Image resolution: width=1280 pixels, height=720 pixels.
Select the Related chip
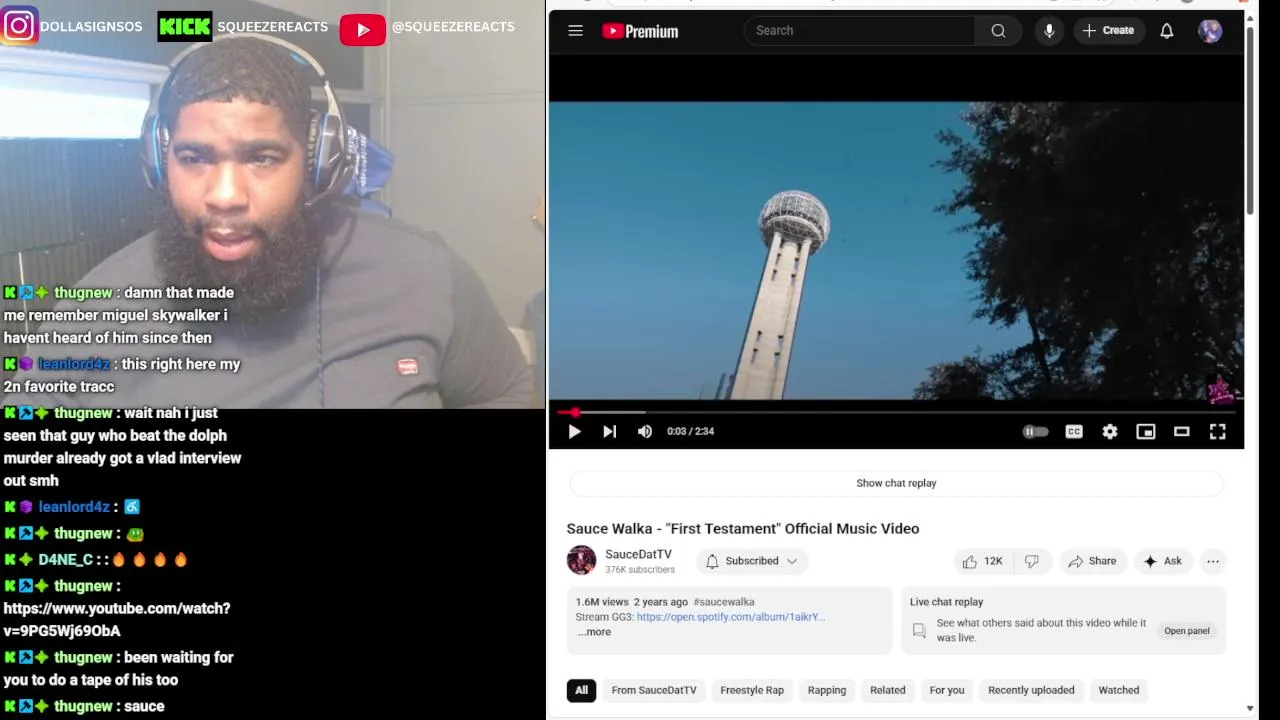pos(888,690)
